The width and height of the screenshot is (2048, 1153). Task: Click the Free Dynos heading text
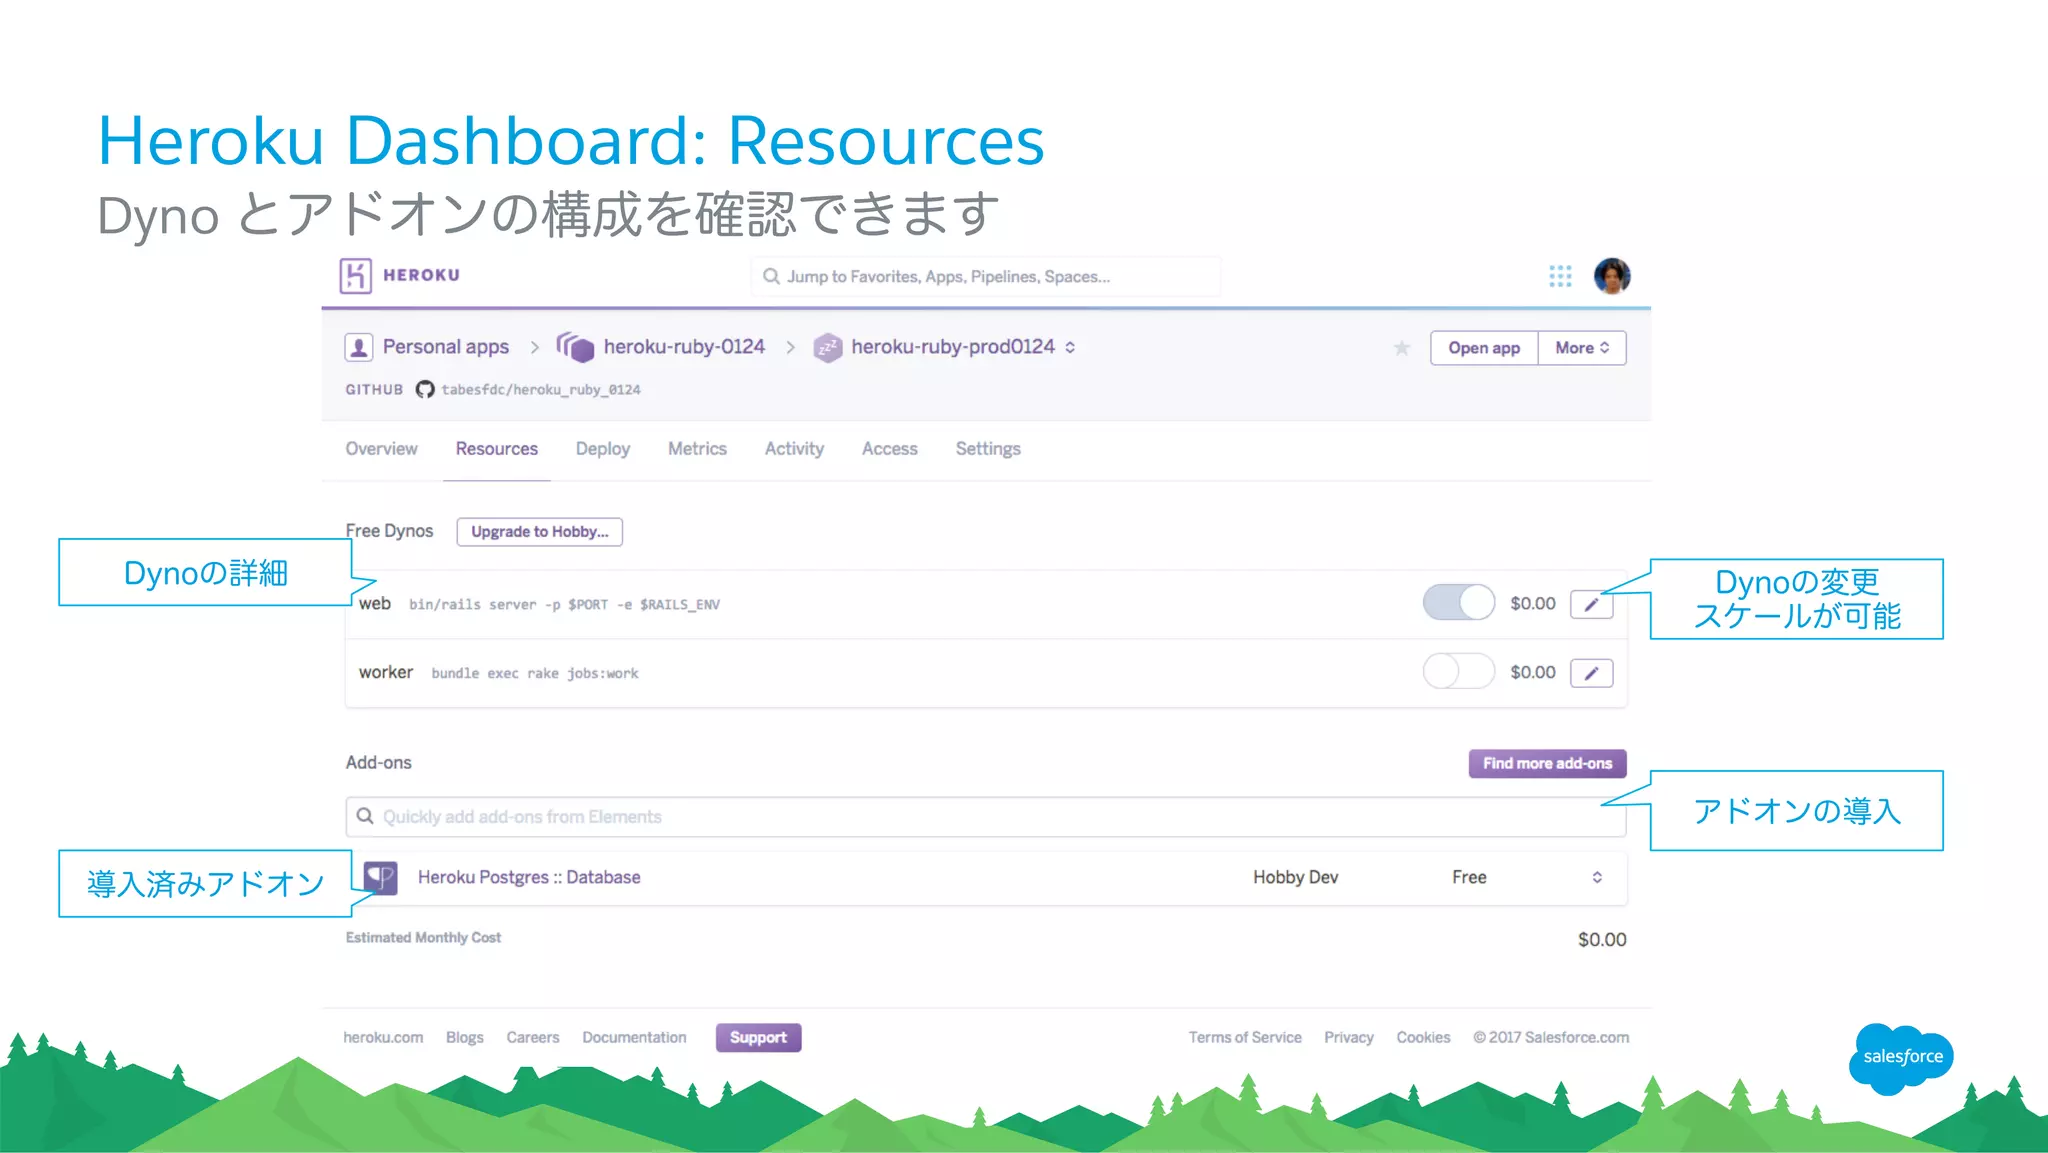click(389, 531)
